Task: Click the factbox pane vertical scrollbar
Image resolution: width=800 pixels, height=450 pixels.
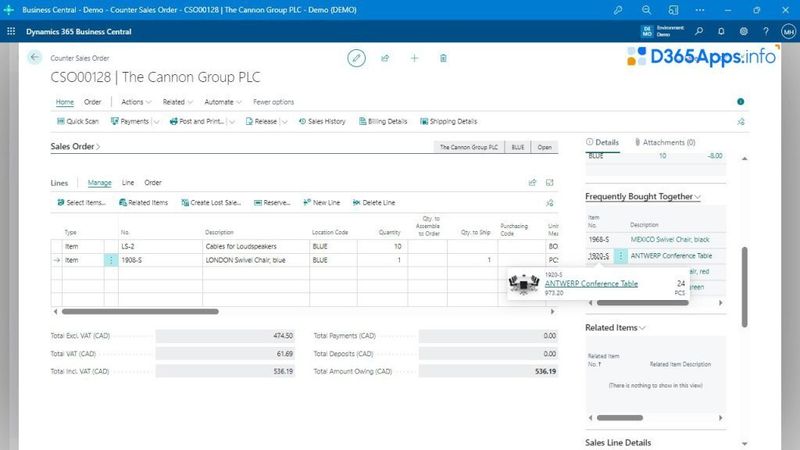Action: (744, 287)
